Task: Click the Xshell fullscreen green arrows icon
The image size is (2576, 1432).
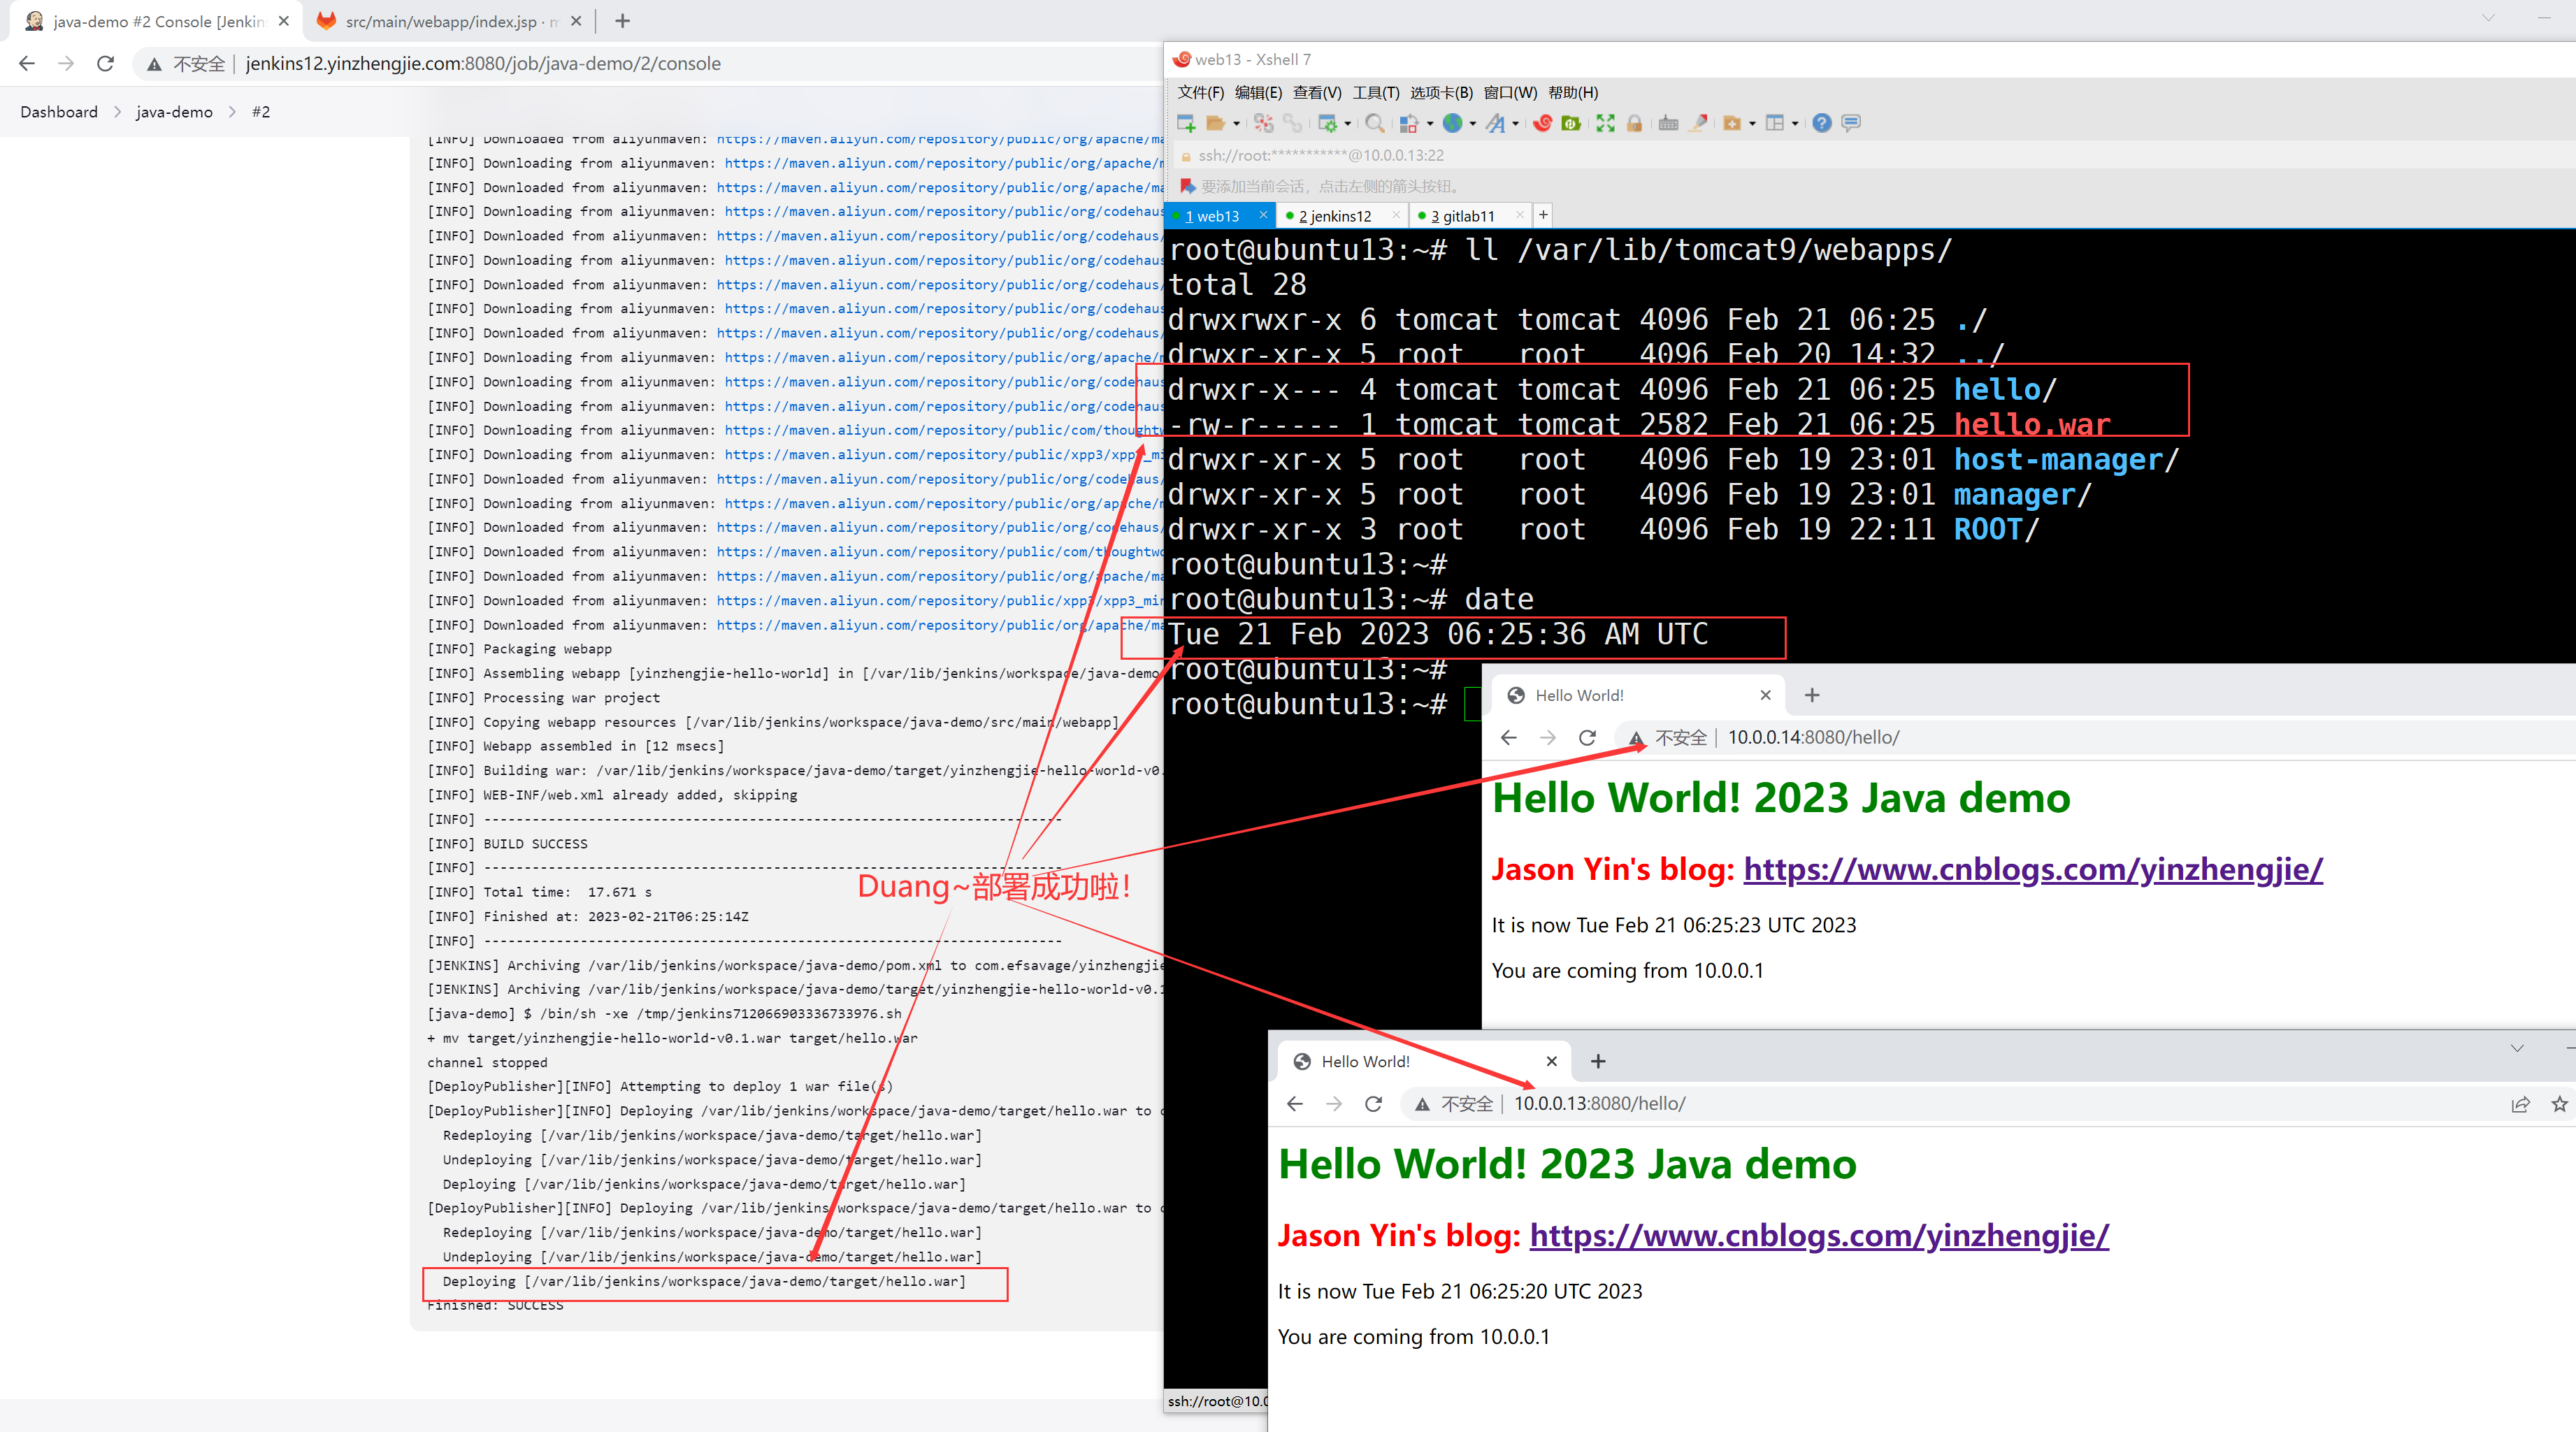Action: click(x=1605, y=123)
